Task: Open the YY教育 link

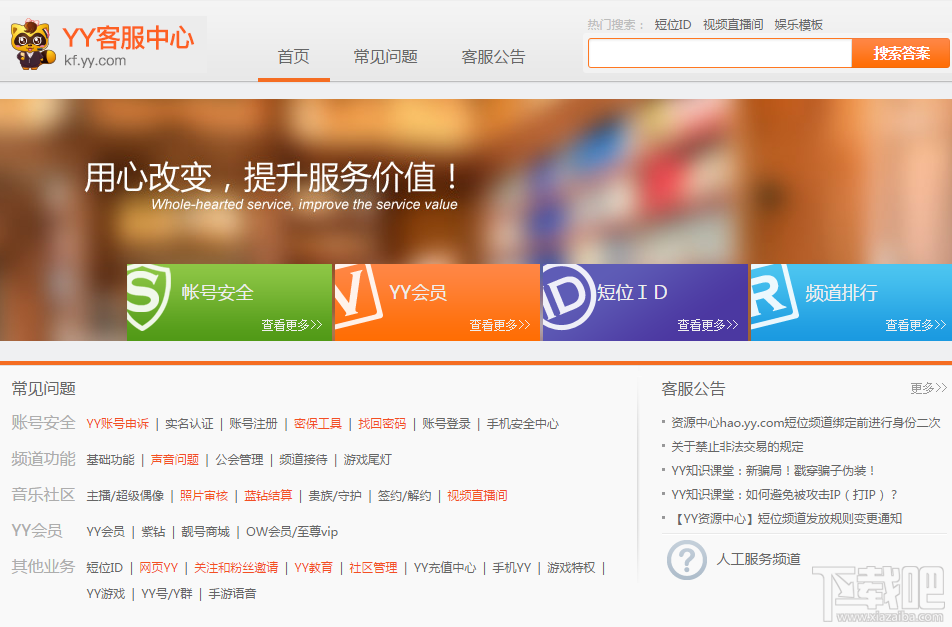Action: tap(313, 568)
